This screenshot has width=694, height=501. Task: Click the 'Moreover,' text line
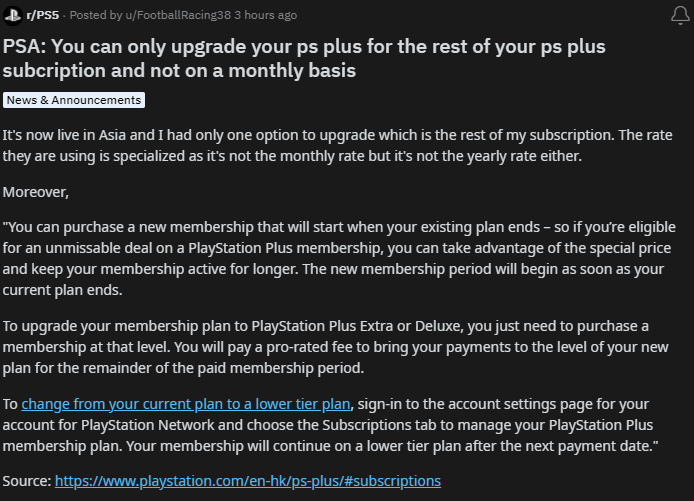(36, 192)
